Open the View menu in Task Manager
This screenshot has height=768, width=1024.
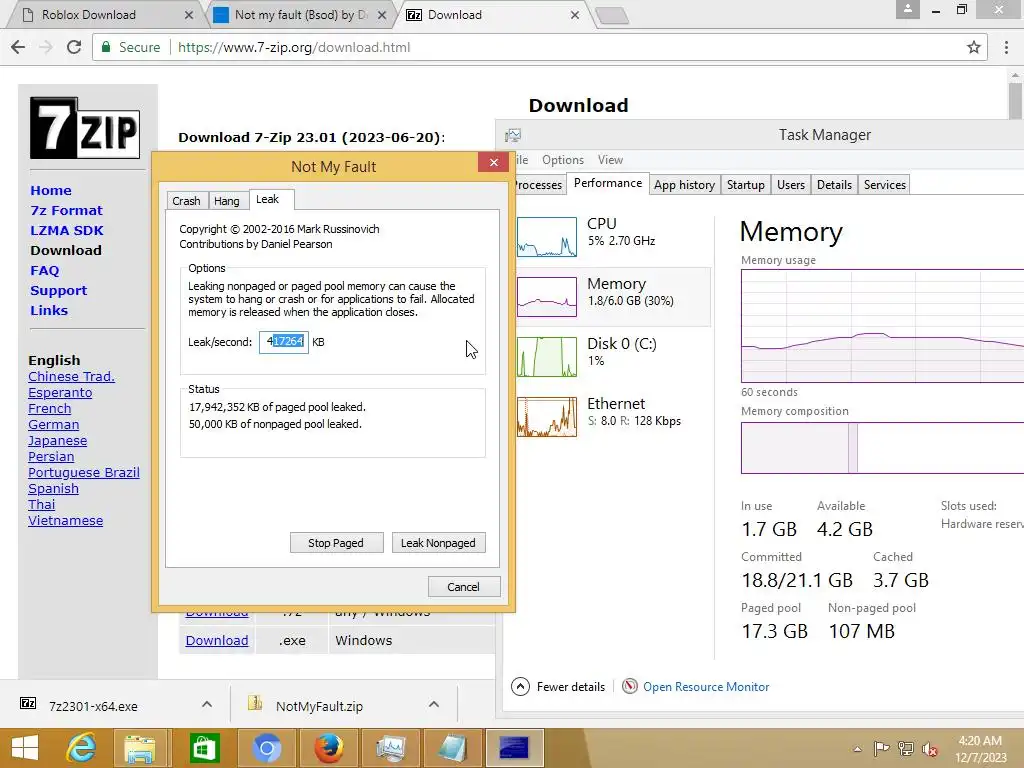click(610, 160)
